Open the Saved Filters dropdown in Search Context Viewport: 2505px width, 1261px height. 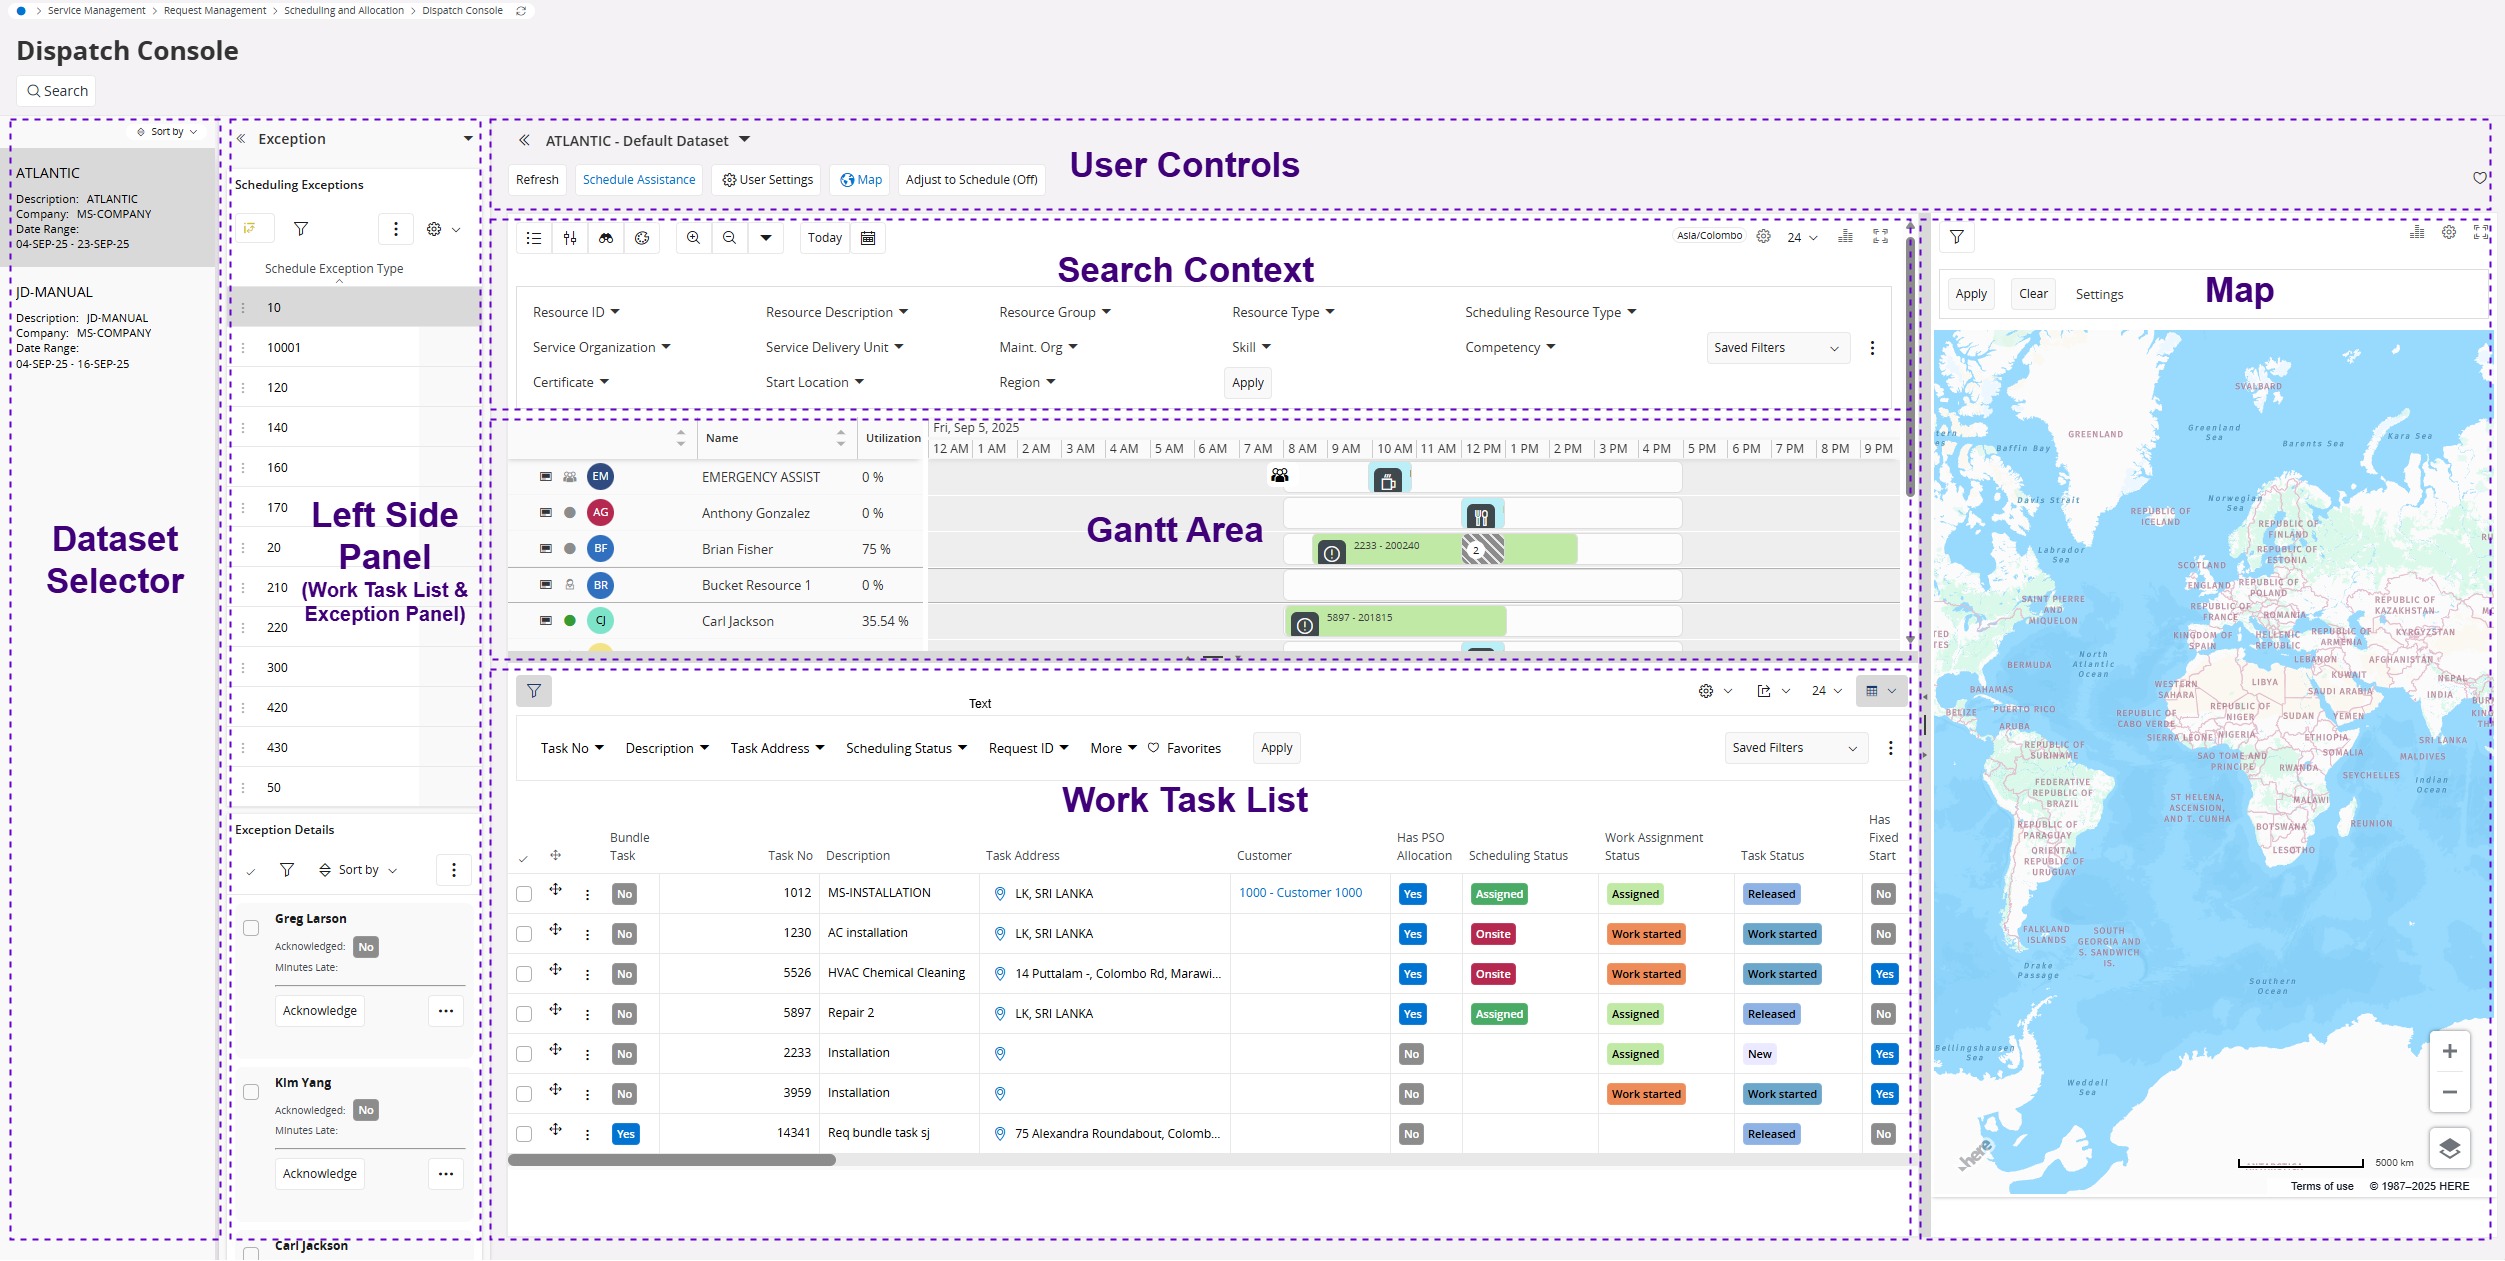(1776, 348)
